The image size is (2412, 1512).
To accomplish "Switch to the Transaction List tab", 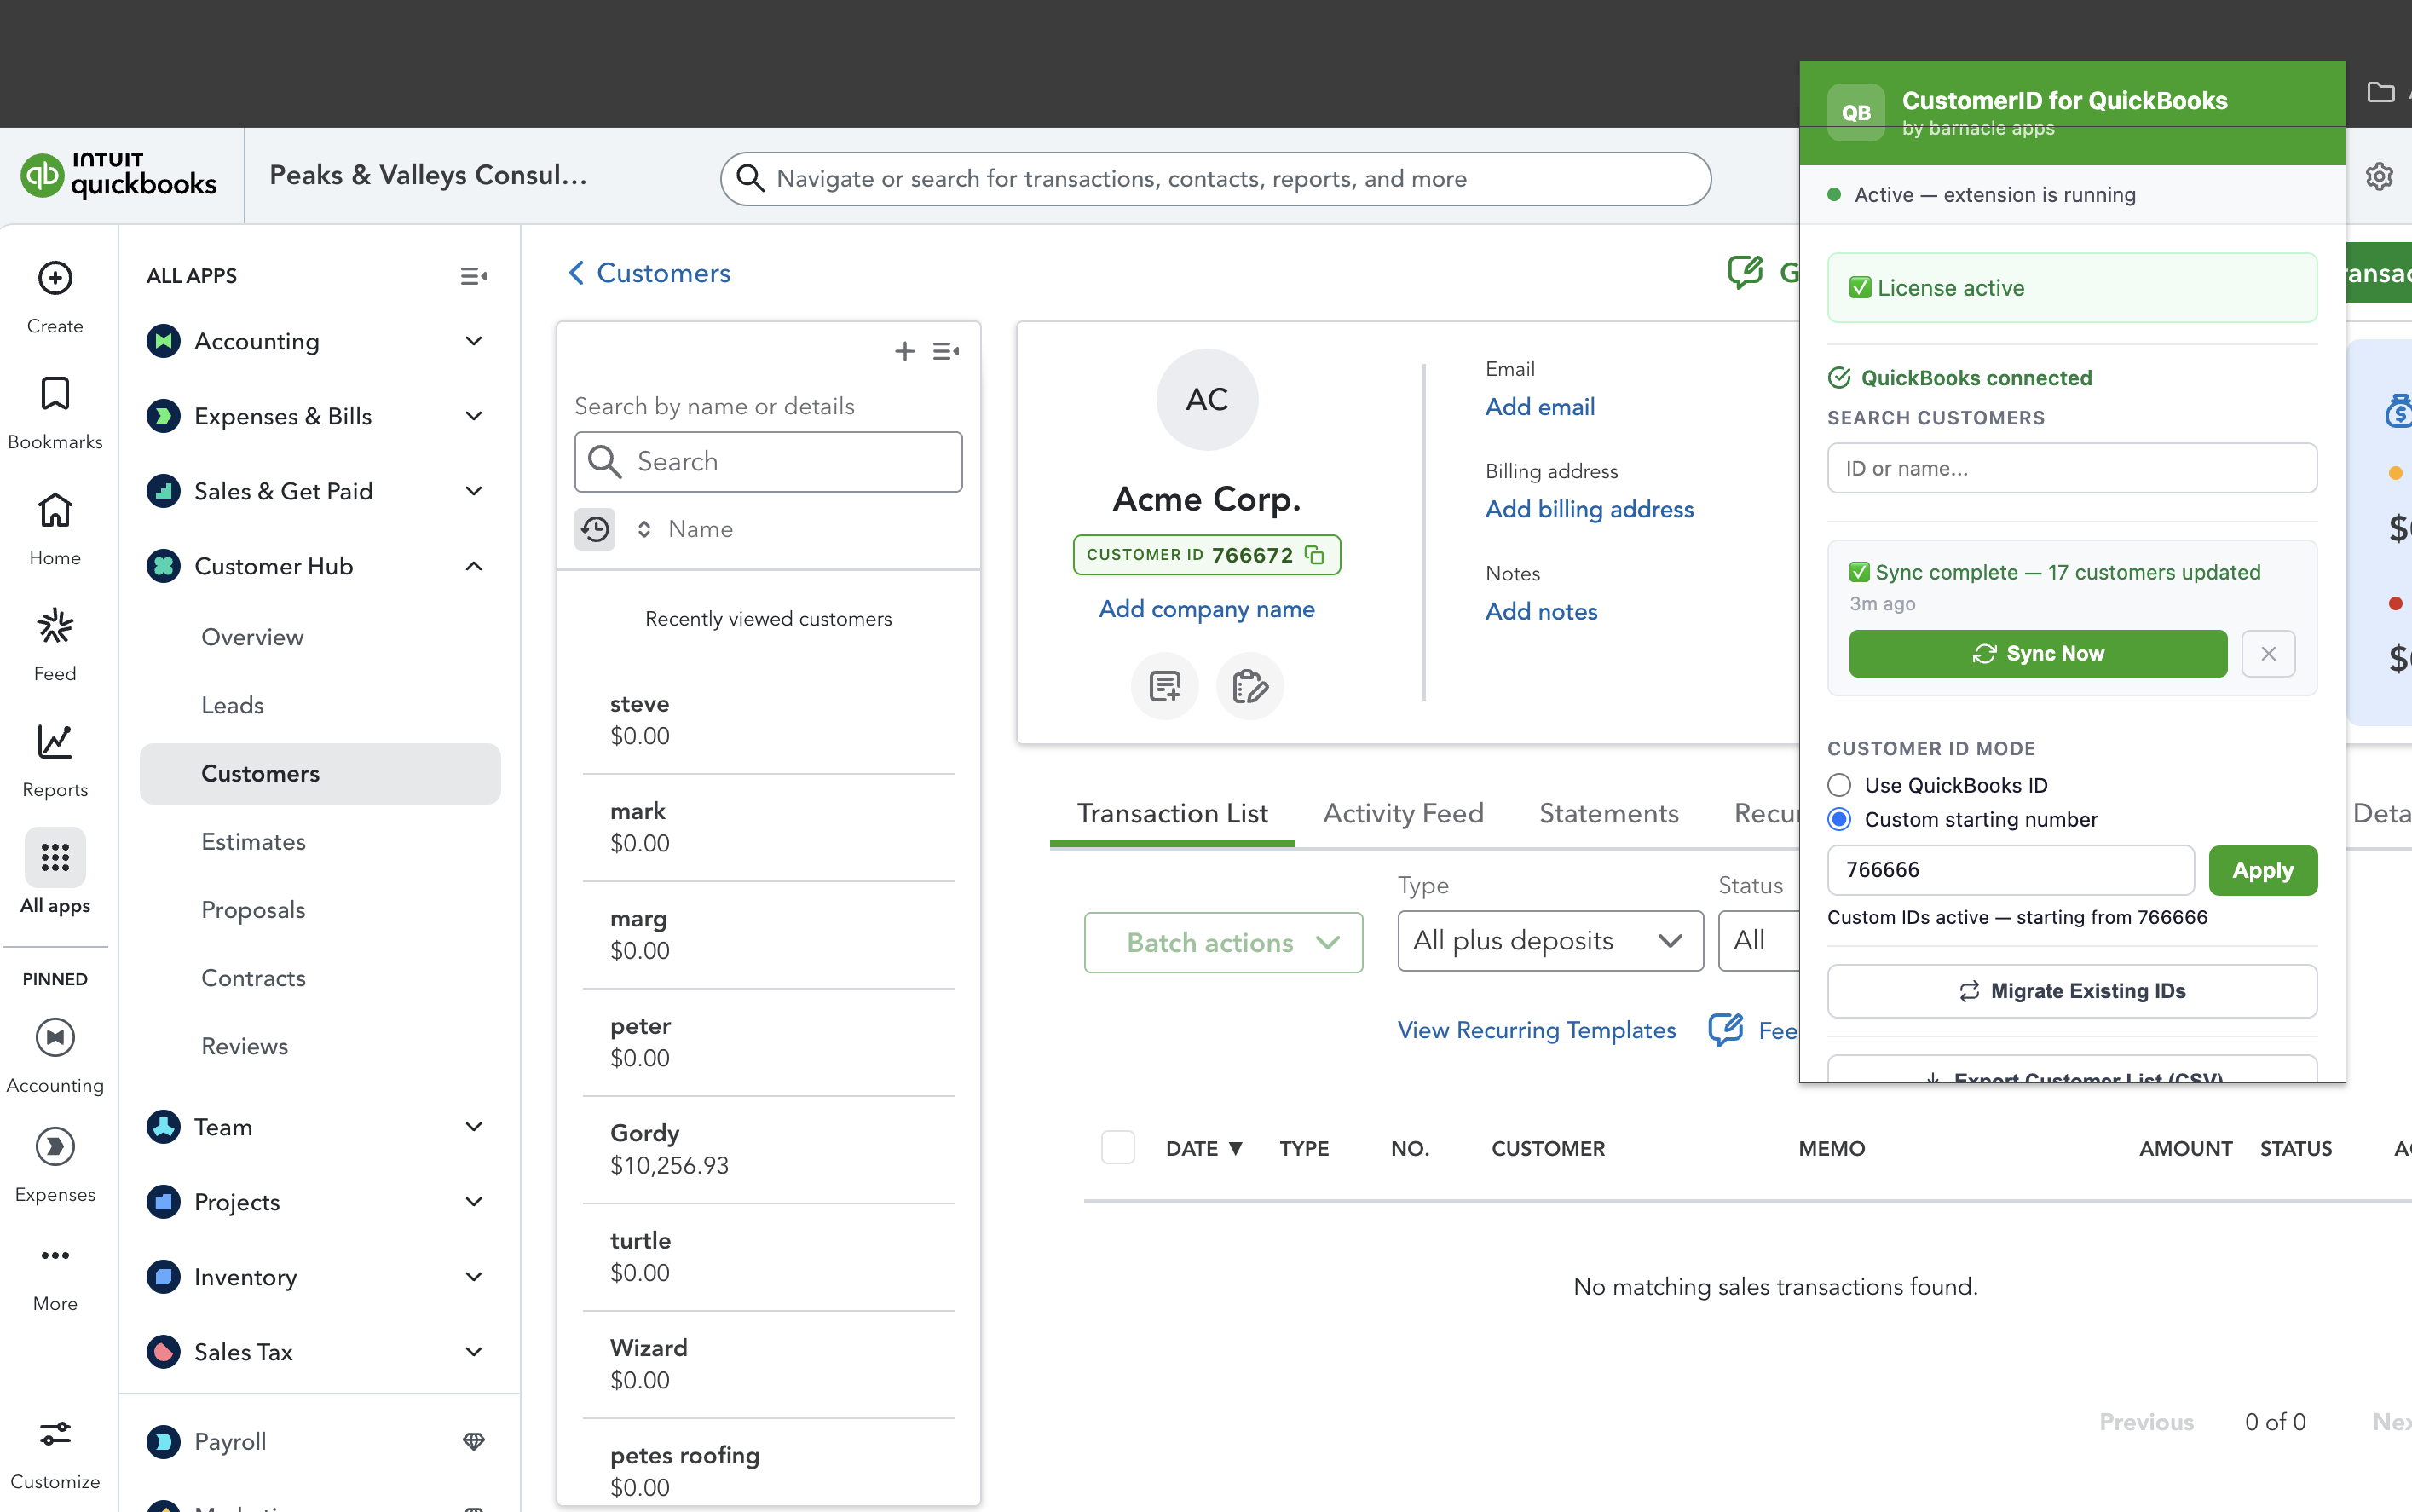I will tap(1172, 813).
